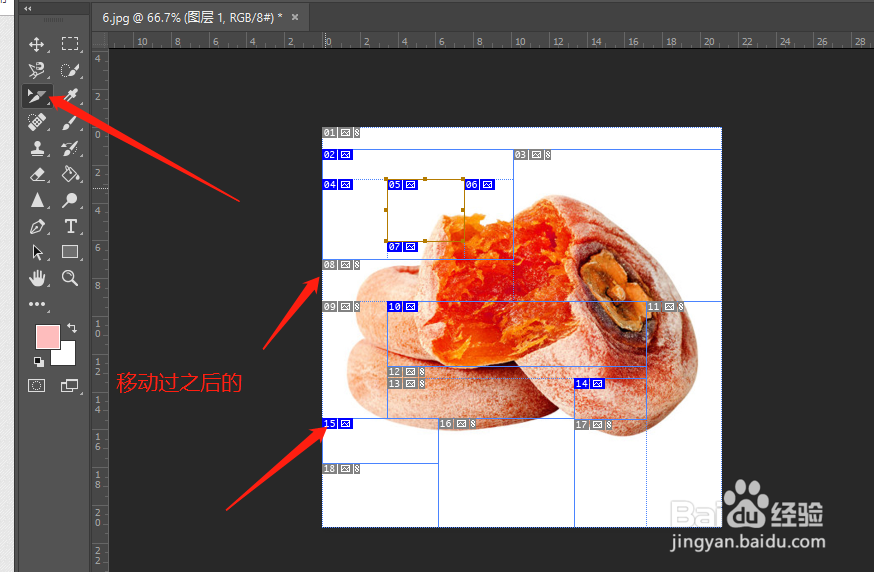Select slice 09 badge
Viewport: 874px width, 572px height.
click(x=341, y=307)
